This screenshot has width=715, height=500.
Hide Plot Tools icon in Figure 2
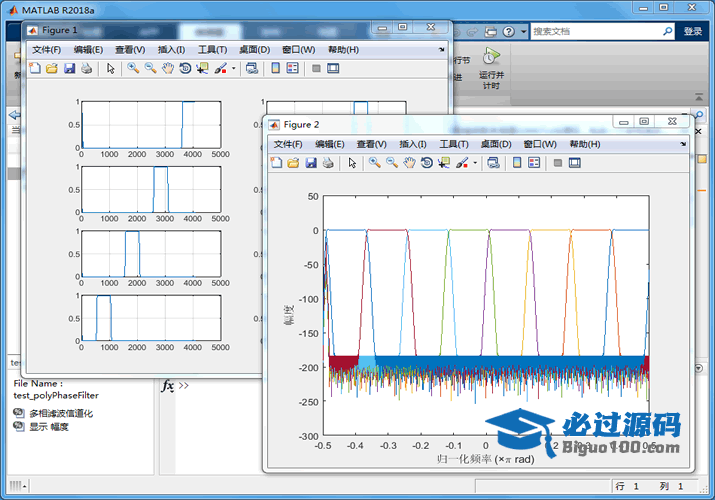pos(558,163)
